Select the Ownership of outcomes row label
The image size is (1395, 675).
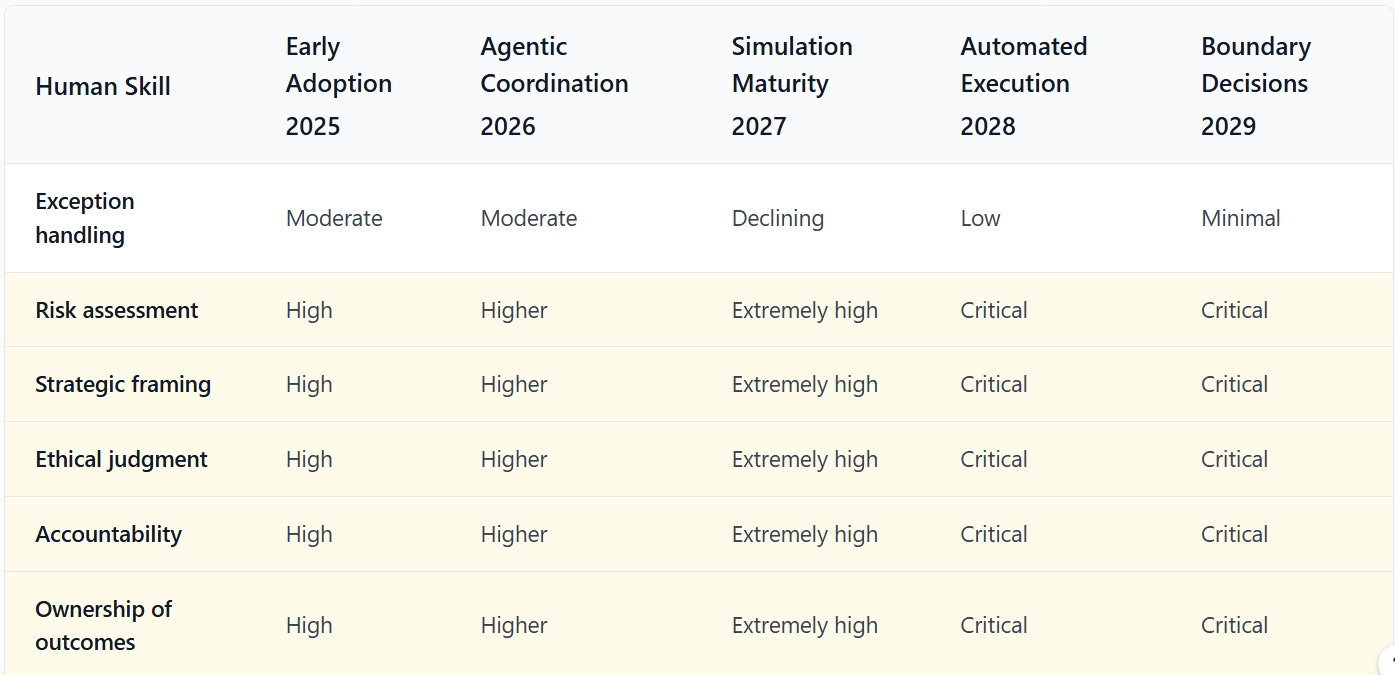[103, 625]
